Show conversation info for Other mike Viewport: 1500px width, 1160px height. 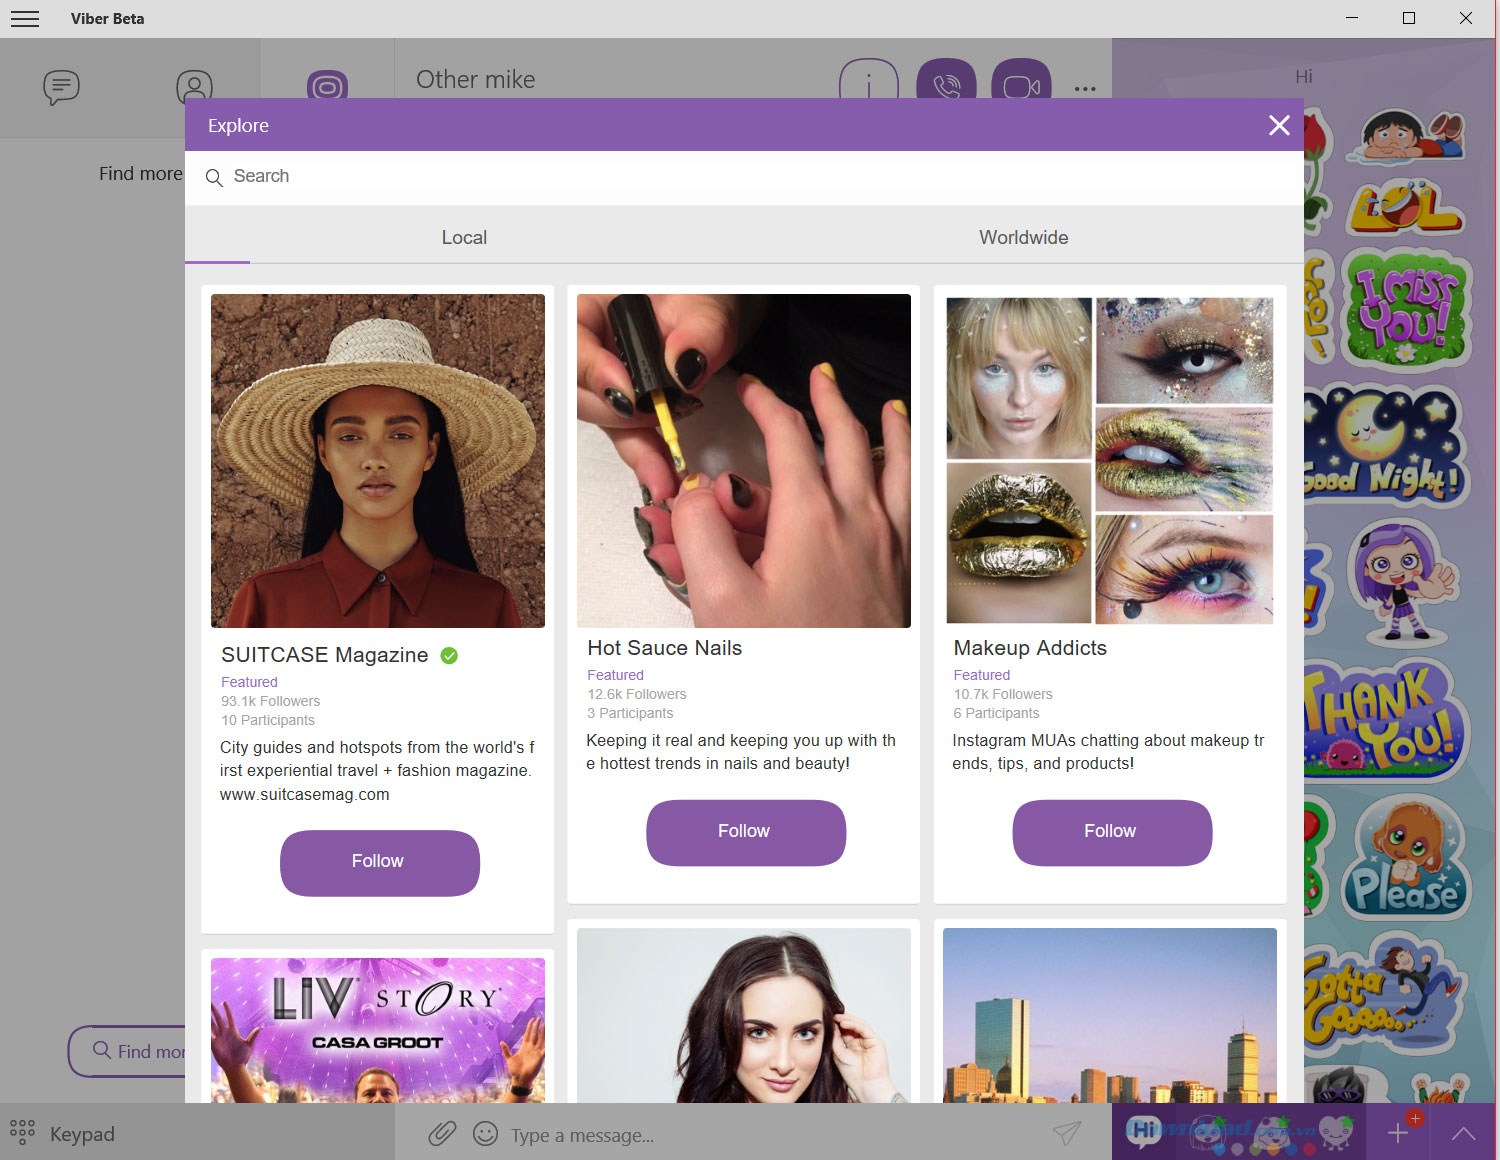(x=868, y=79)
